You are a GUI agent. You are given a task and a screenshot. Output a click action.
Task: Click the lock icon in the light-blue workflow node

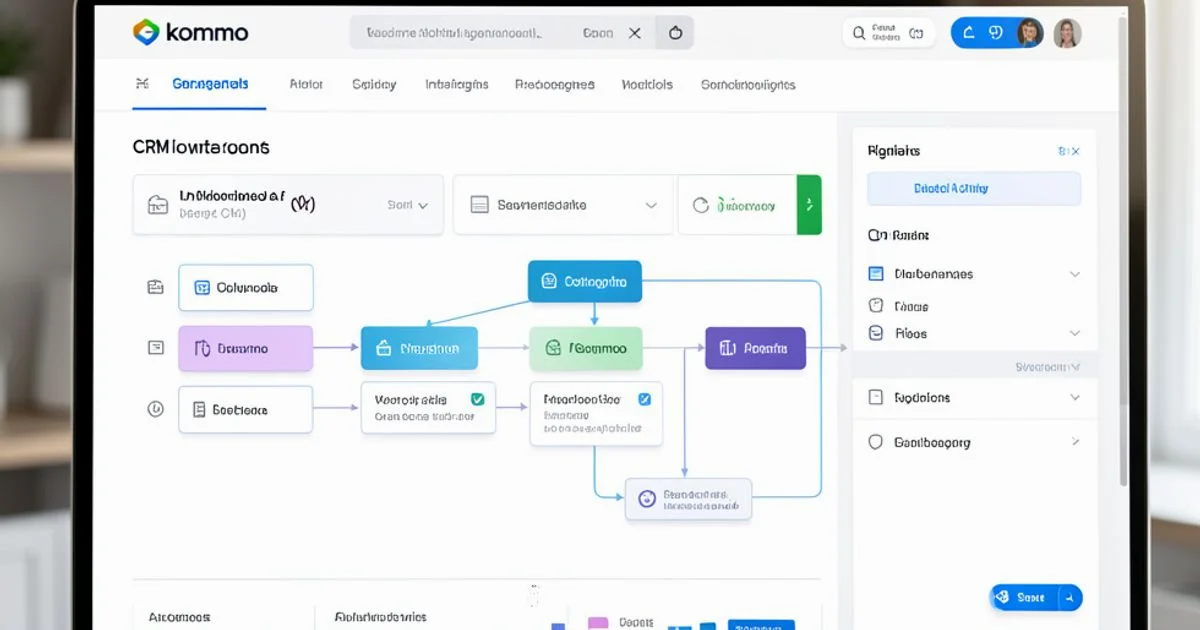382,349
